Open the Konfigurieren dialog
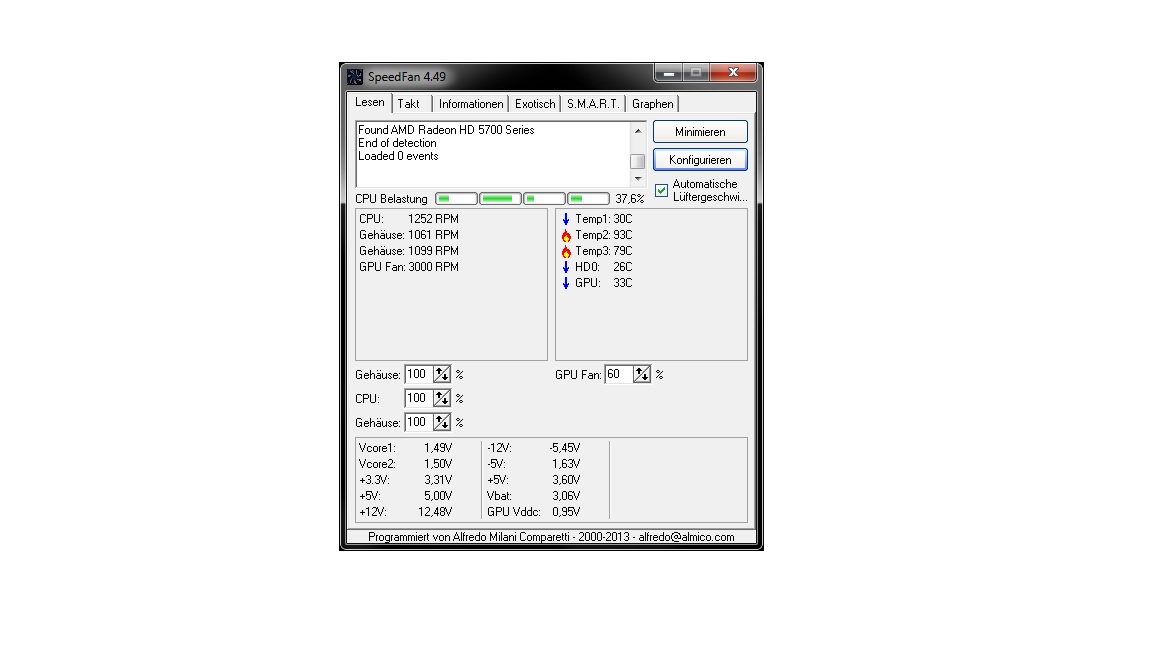The height and width of the screenshot is (648, 1152). (700, 159)
